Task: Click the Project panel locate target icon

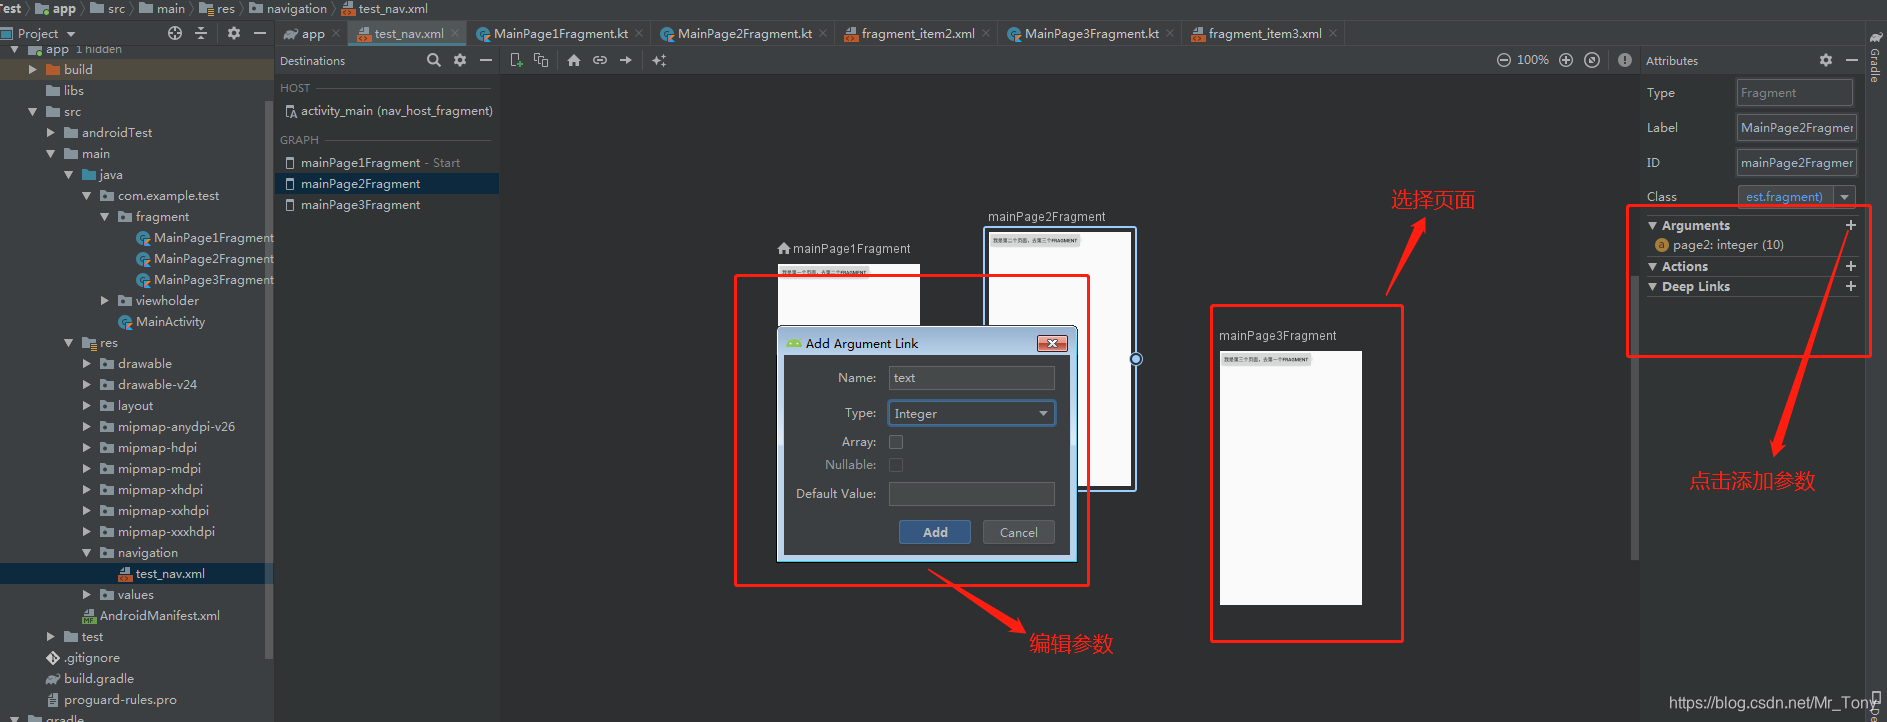Action: [x=175, y=33]
